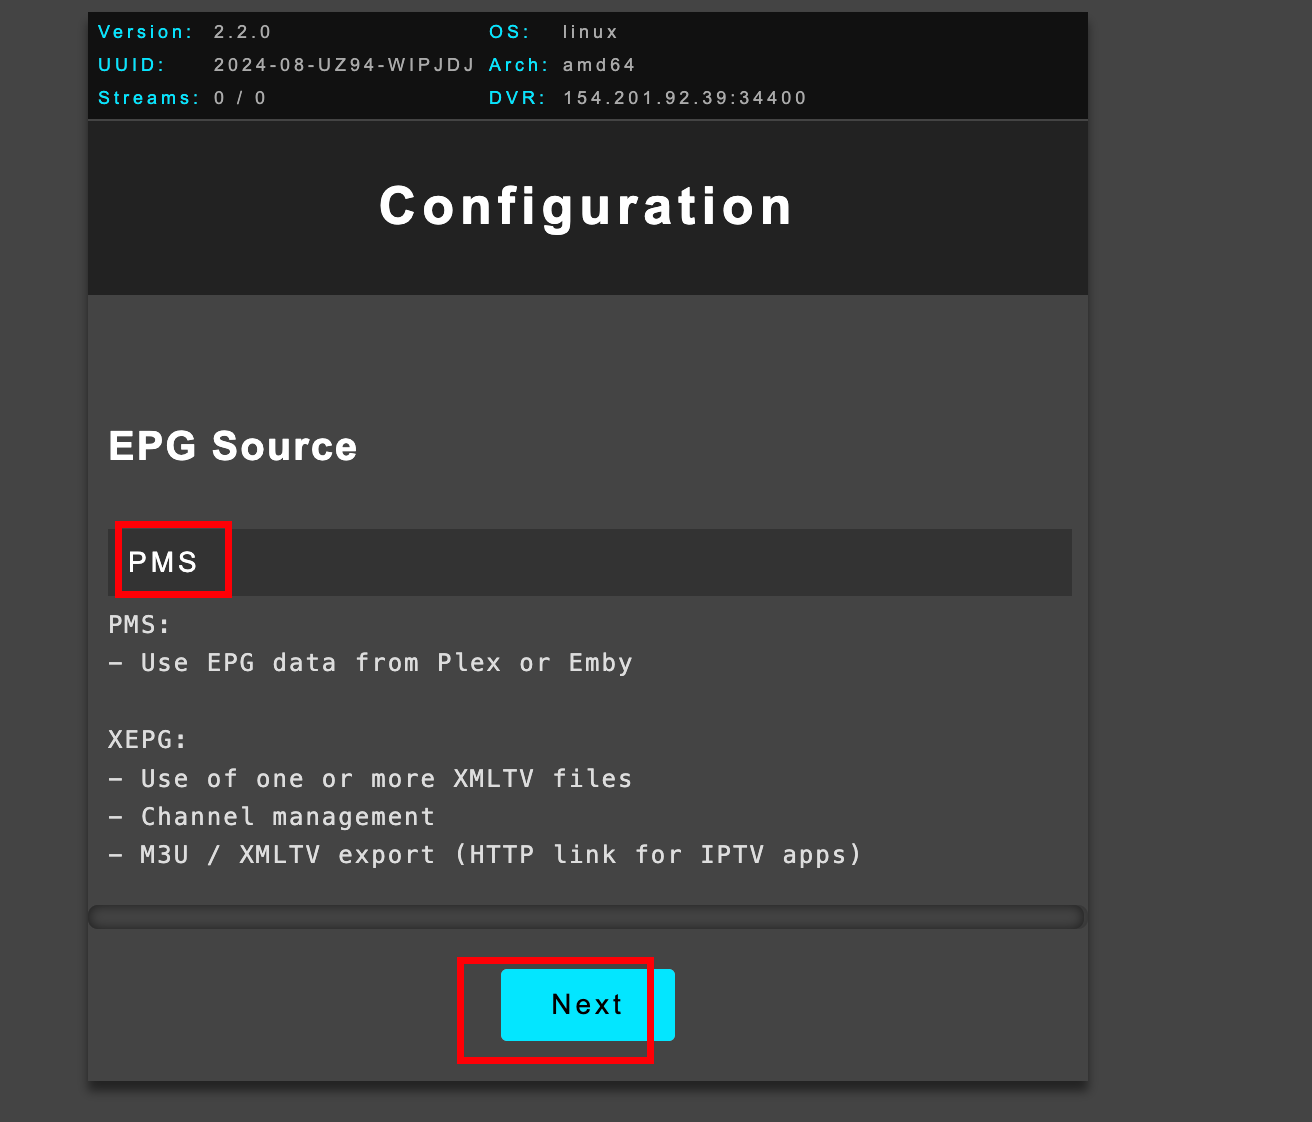Viewport: 1312px width, 1122px height.
Task: Click the linux OS value
Action: (590, 32)
